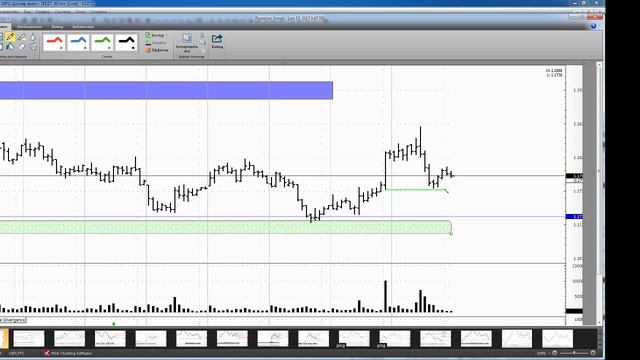Switch to the Библиотека tab

(x=83, y=27)
